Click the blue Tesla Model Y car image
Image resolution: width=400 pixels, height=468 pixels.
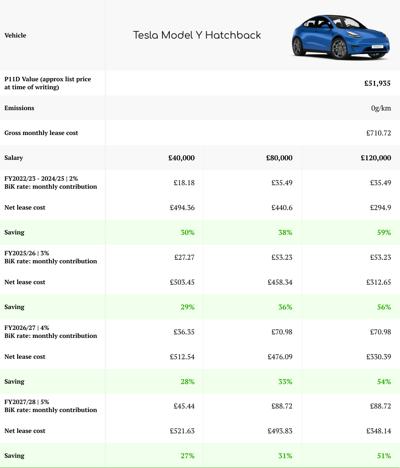tap(341, 37)
